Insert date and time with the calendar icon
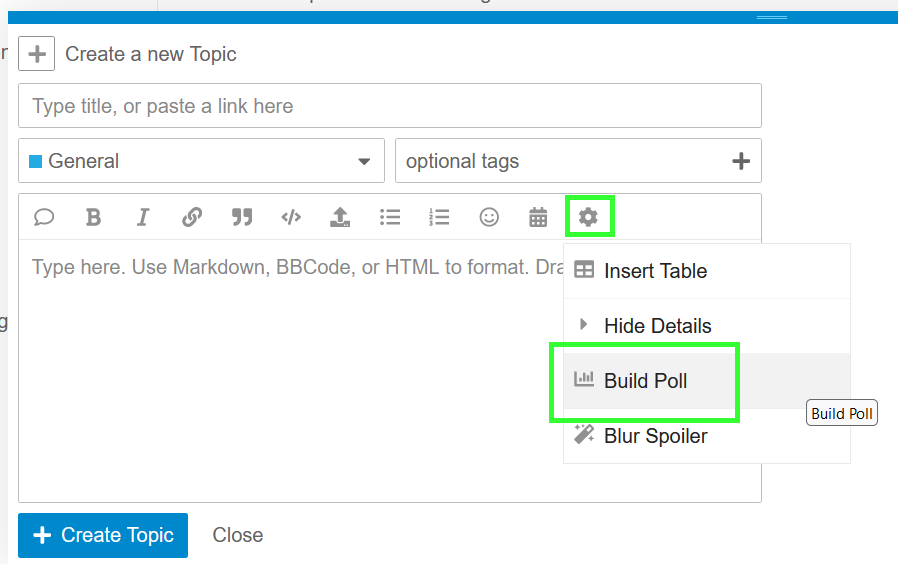 (538, 217)
